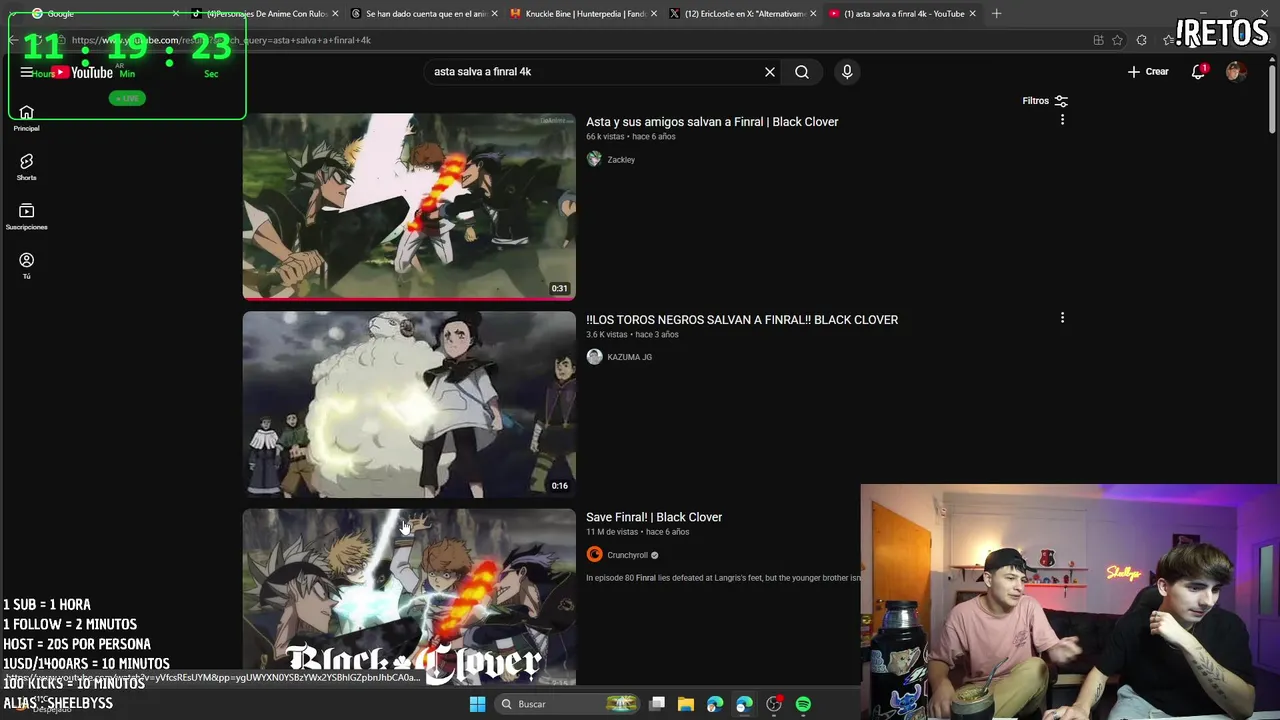The height and width of the screenshot is (720, 1280).
Task: Open the Principal home icon in sidebar
Action: [26, 113]
